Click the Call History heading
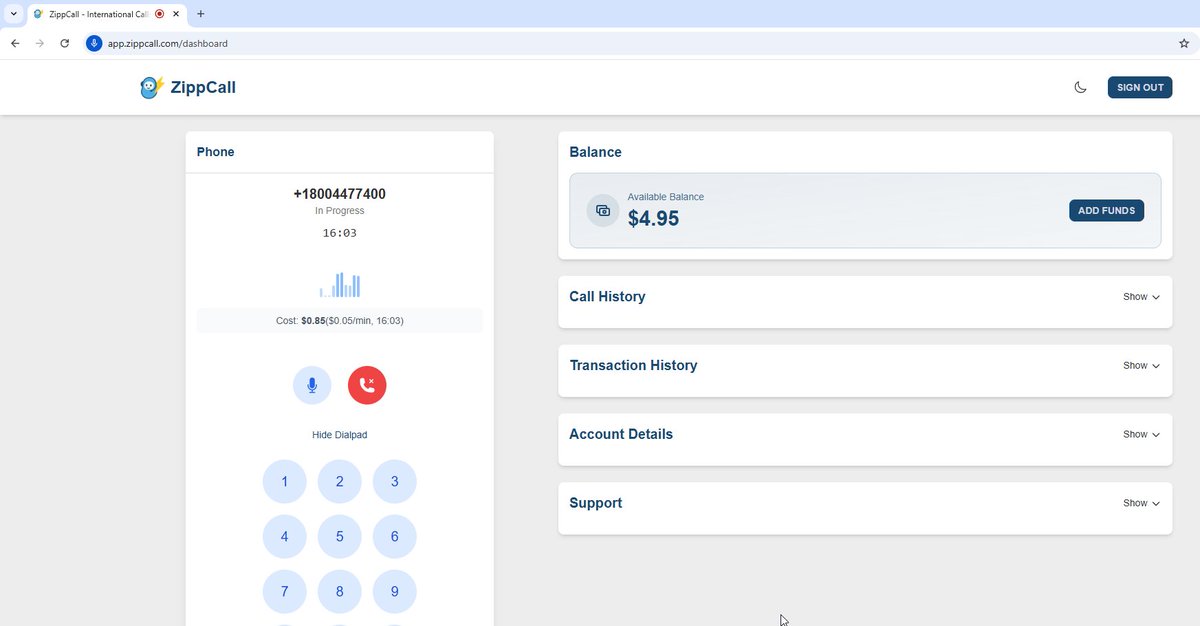The height and width of the screenshot is (626, 1200). click(x=607, y=297)
